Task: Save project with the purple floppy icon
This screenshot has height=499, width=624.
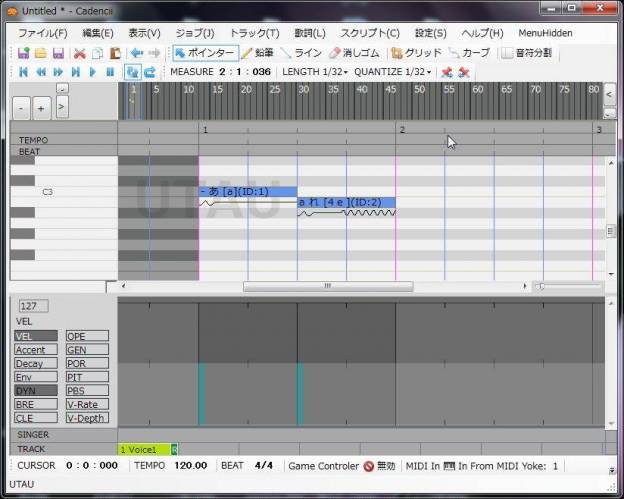Action: pos(58,53)
